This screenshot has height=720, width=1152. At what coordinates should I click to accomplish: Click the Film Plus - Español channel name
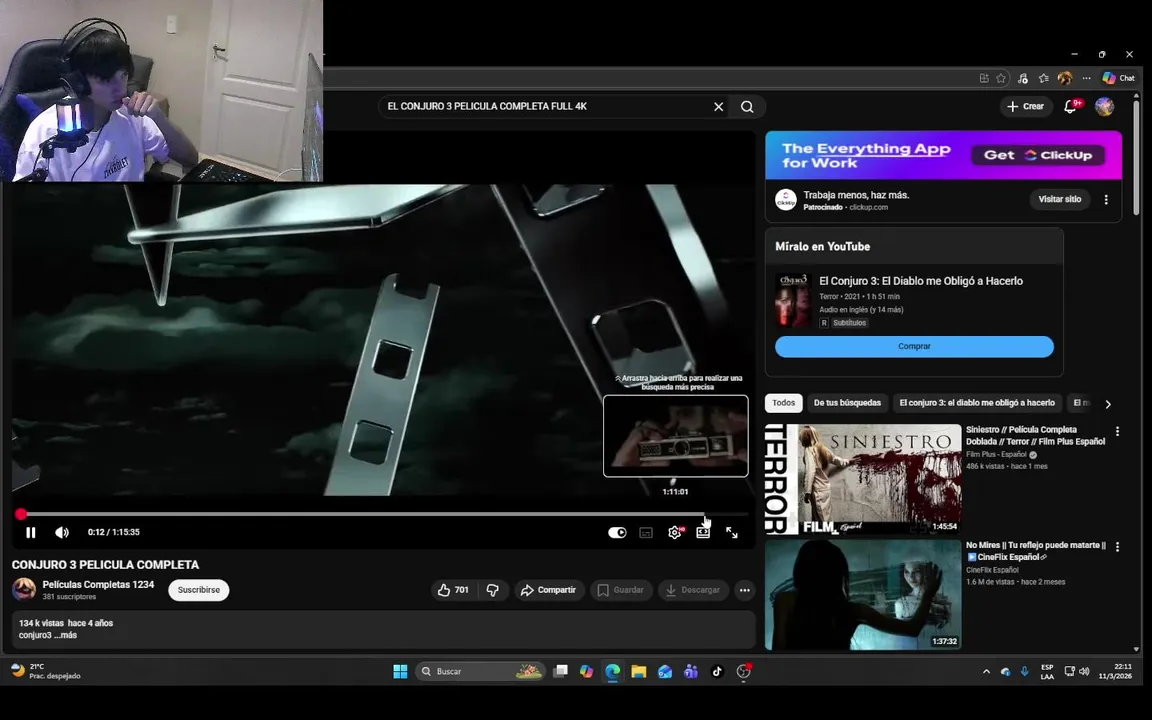996,454
